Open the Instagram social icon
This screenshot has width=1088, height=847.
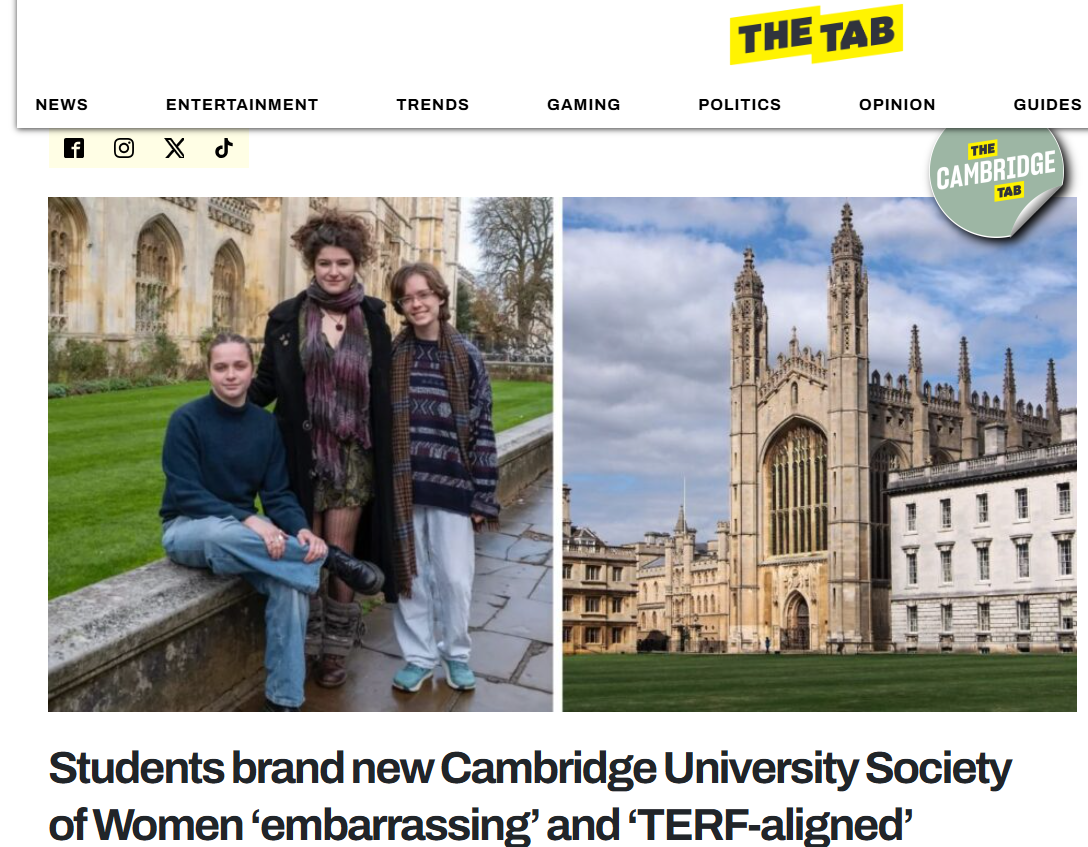[124, 148]
